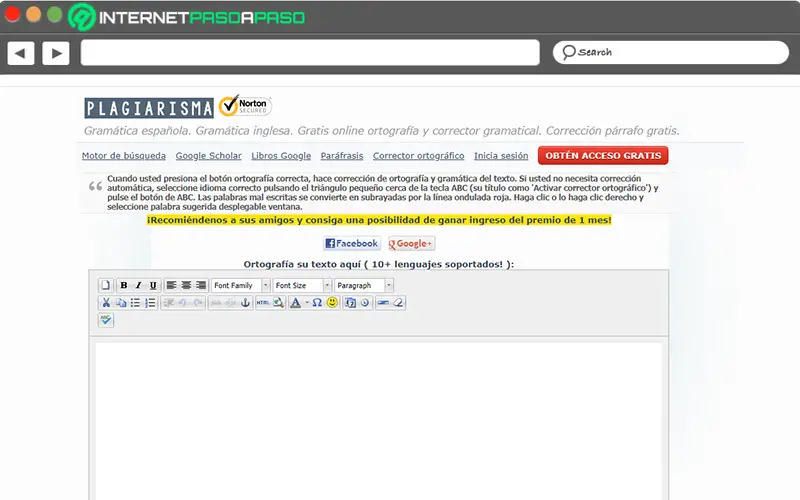This screenshot has width=800, height=500.
Task: Align text right
Action: pyautogui.click(x=201, y=285)
